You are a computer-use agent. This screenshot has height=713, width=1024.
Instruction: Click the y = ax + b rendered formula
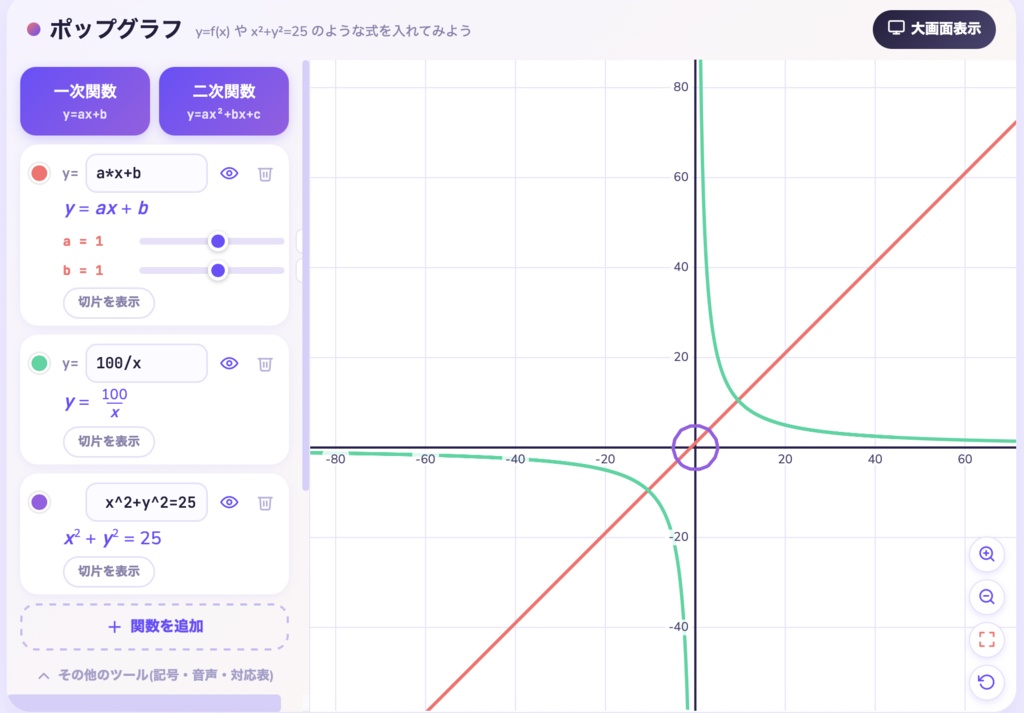click(106, 208)
